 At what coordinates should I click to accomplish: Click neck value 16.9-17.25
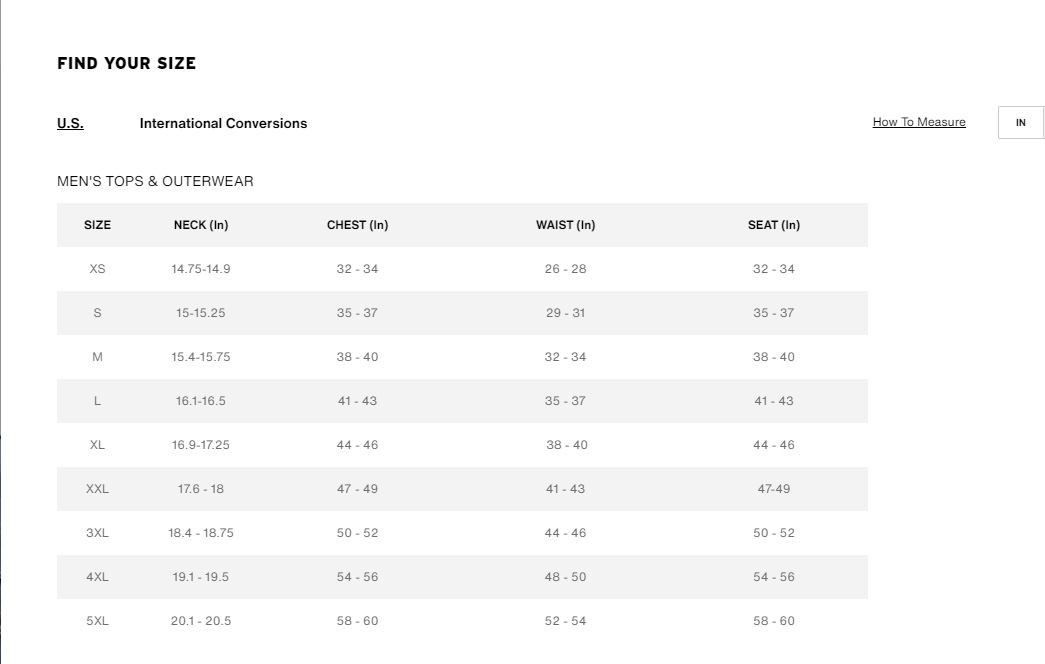click(x=201, y=445)
